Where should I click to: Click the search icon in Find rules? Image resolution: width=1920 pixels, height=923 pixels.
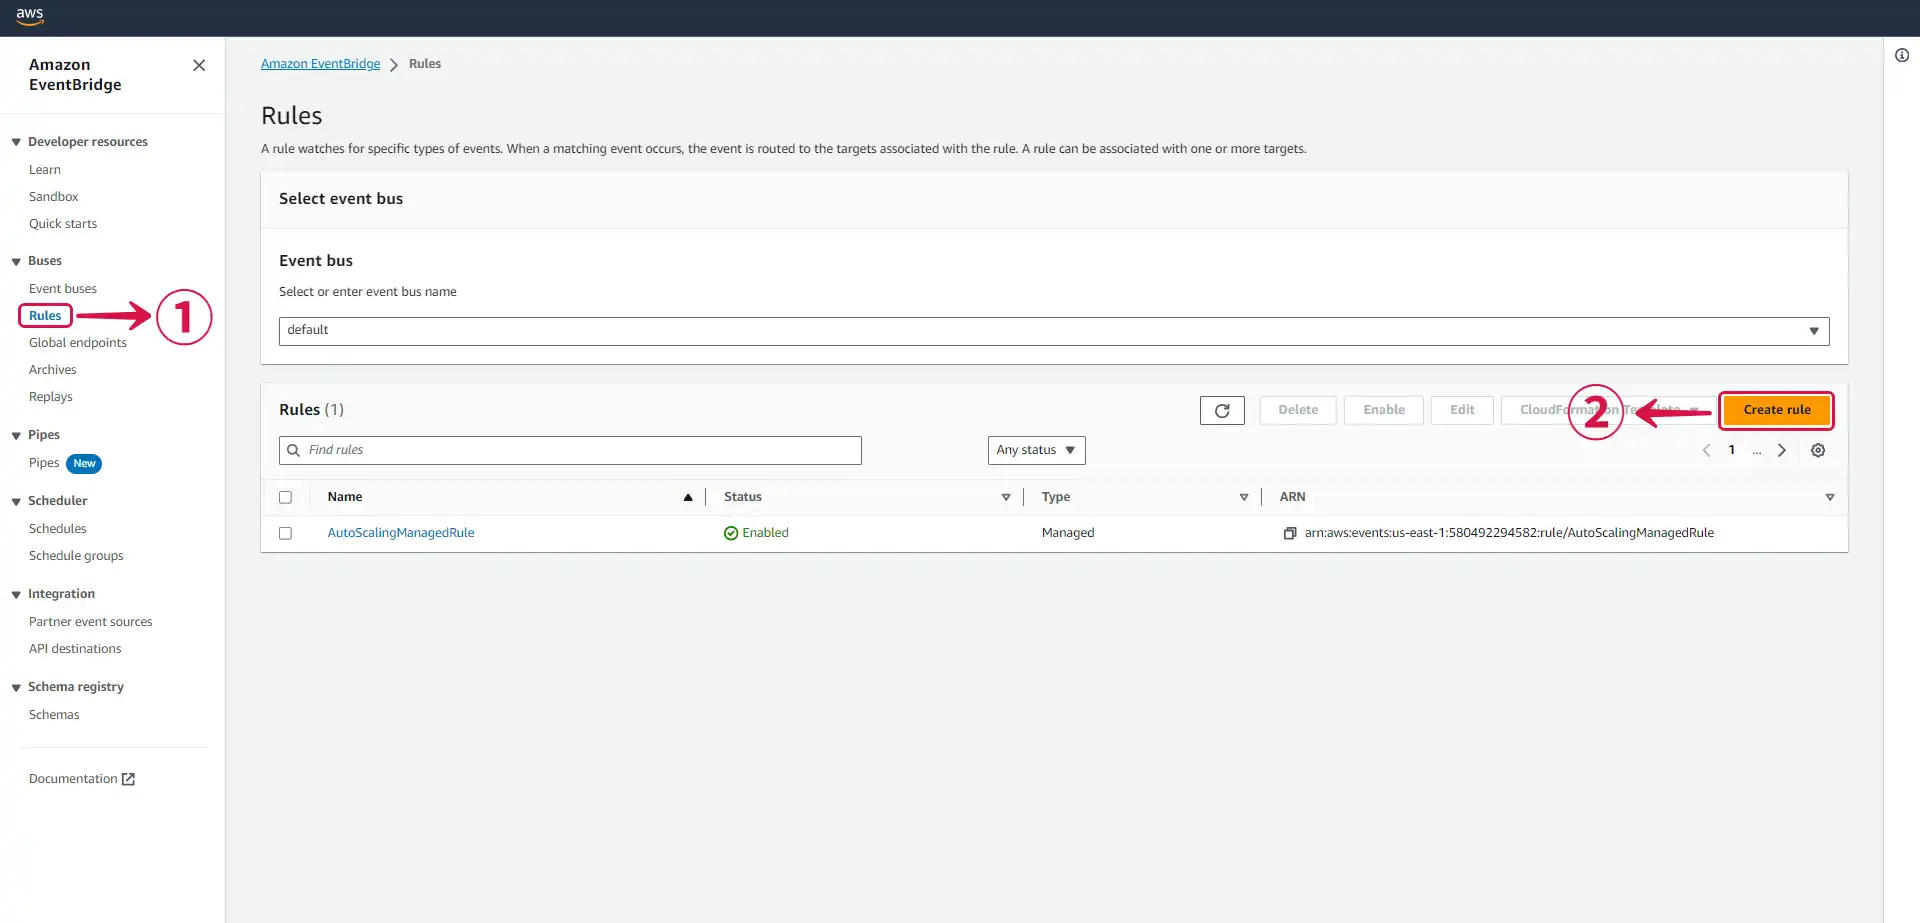pyautogui.click(x=293, y=450)
